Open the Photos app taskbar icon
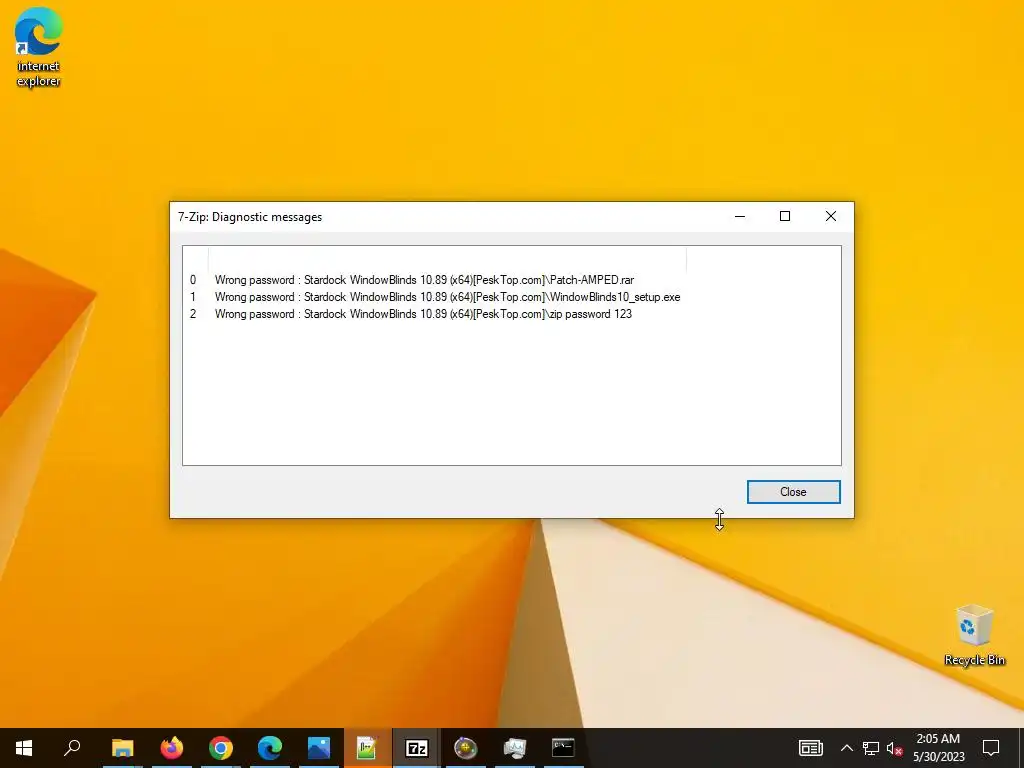The height and width of the screenshot is (768, 1024). pyautogui.click(x=319, y=748)
